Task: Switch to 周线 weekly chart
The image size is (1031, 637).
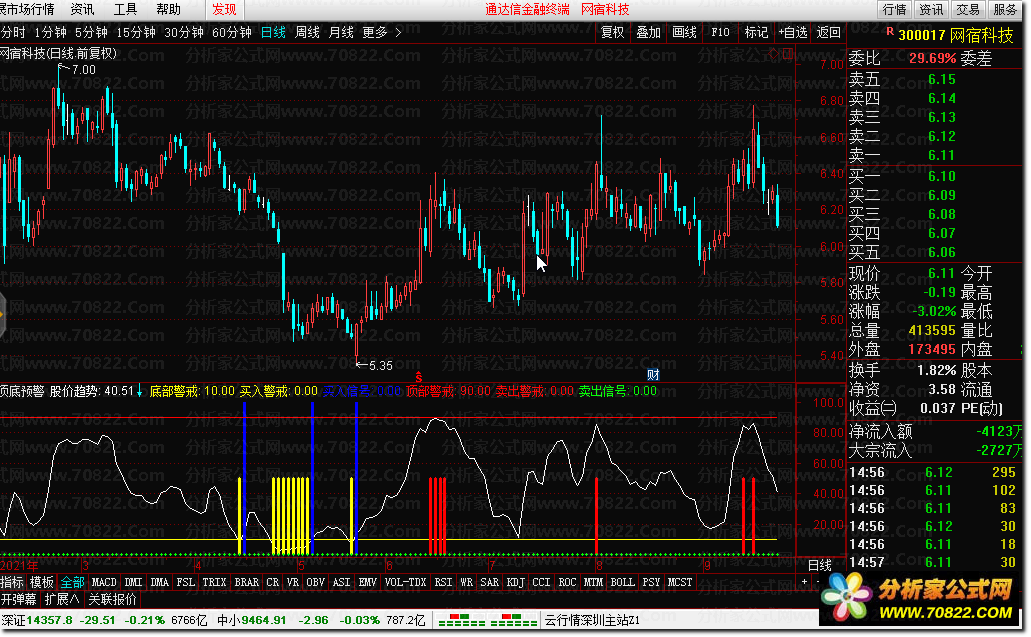Action: [x=307, y=32]
